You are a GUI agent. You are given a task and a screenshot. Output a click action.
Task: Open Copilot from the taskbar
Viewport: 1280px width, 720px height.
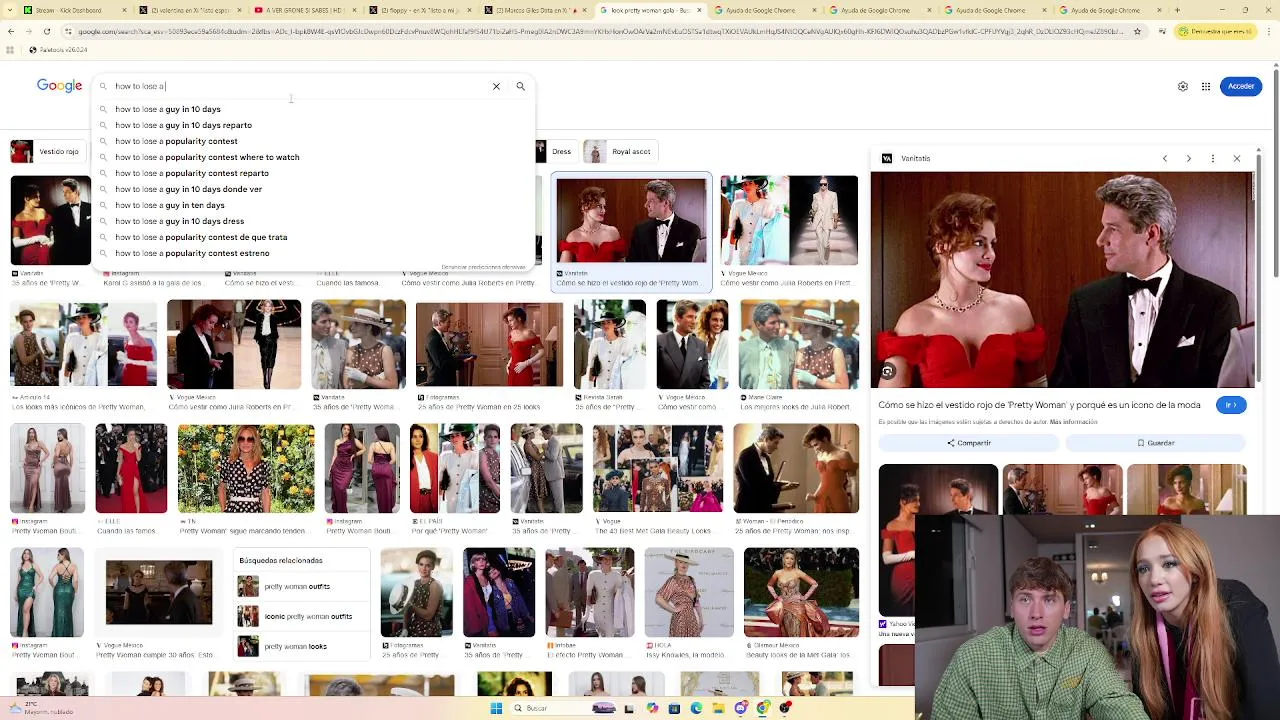652,708
